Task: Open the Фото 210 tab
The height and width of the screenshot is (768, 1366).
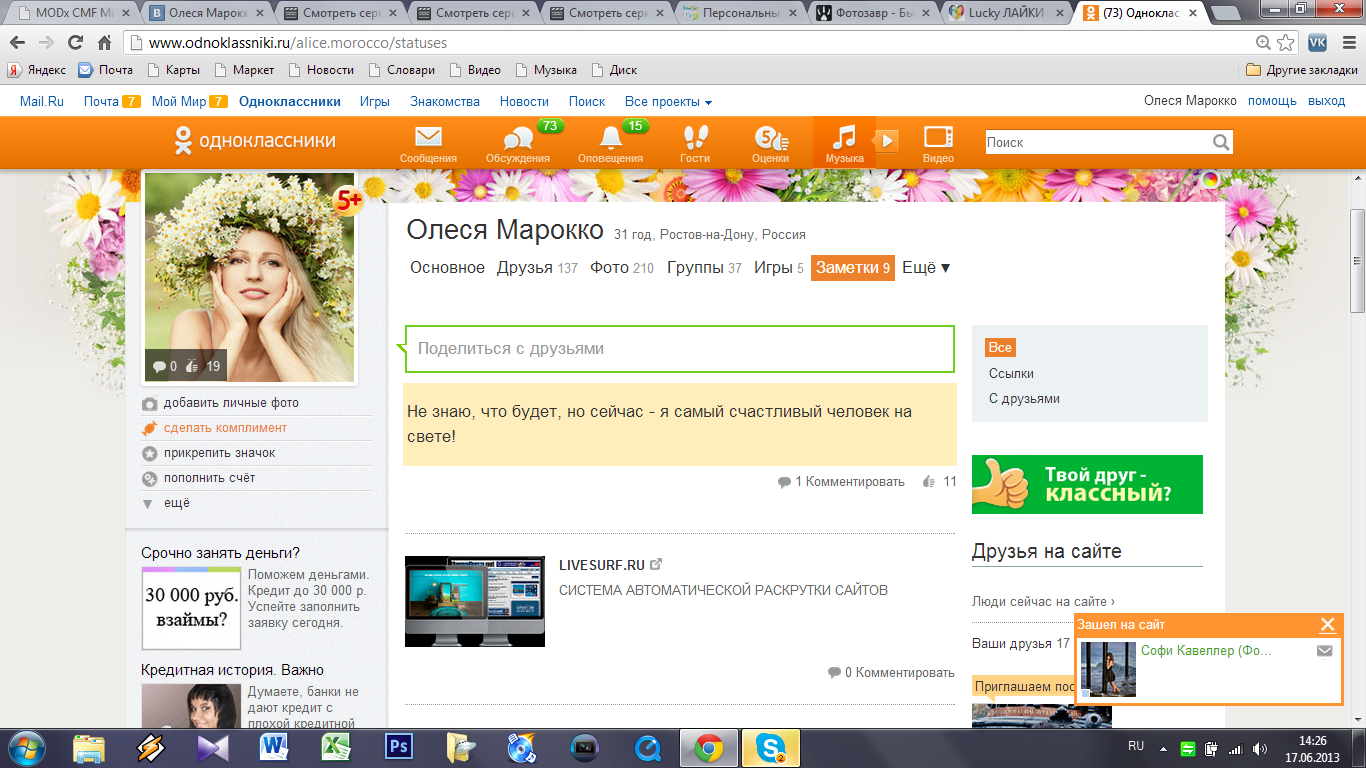Action: click(x=621, y=268)
